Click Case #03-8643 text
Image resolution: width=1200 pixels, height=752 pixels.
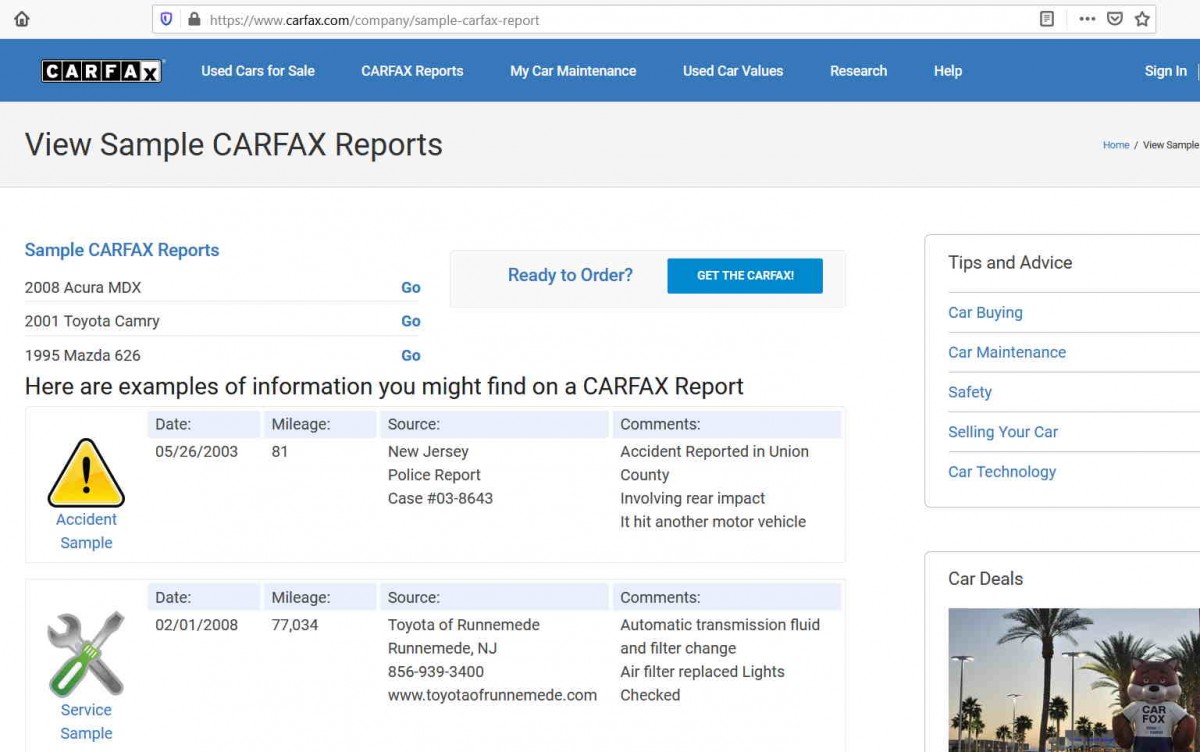click(x=440, y=498)
